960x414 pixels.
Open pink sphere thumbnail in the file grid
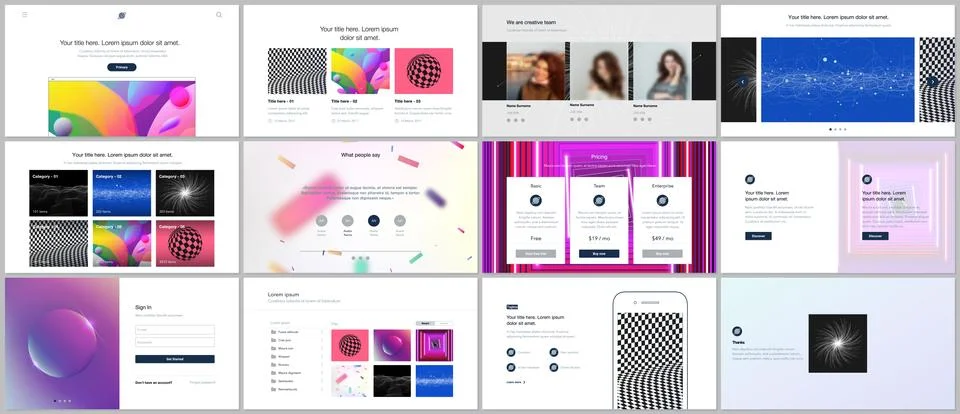pyautogui.click(x=350, y=345)
